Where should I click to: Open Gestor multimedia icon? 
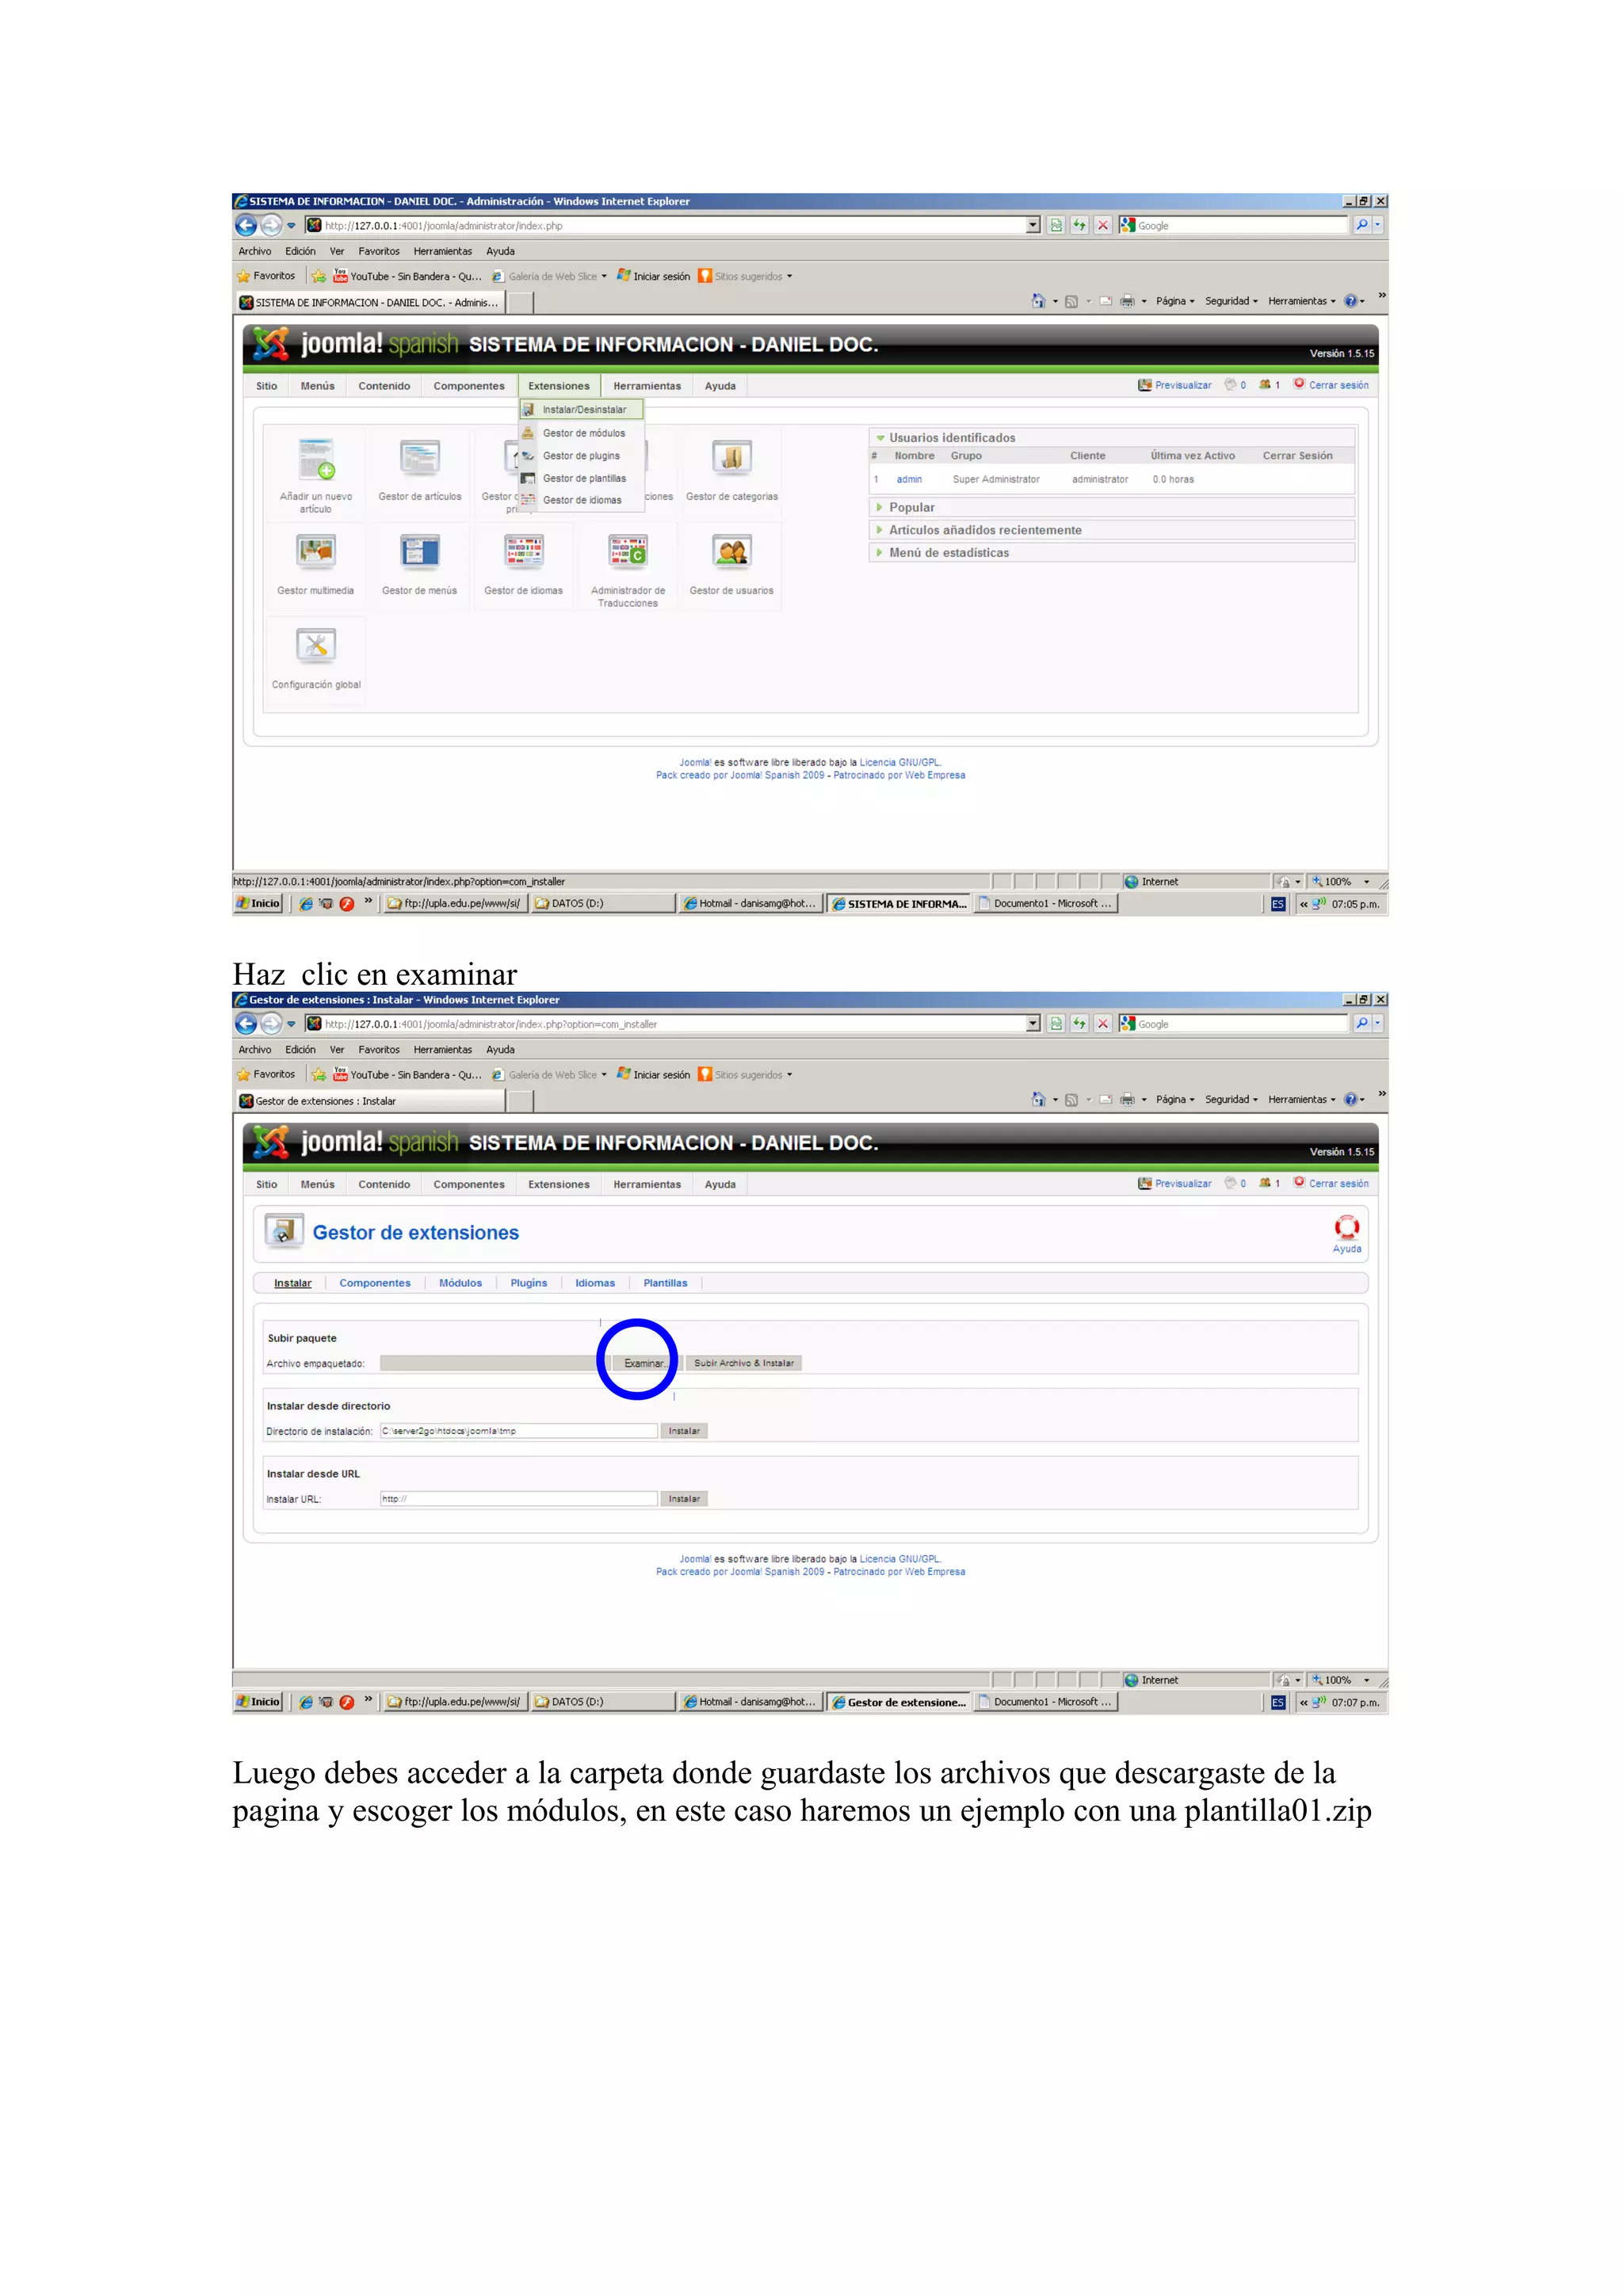316,551
